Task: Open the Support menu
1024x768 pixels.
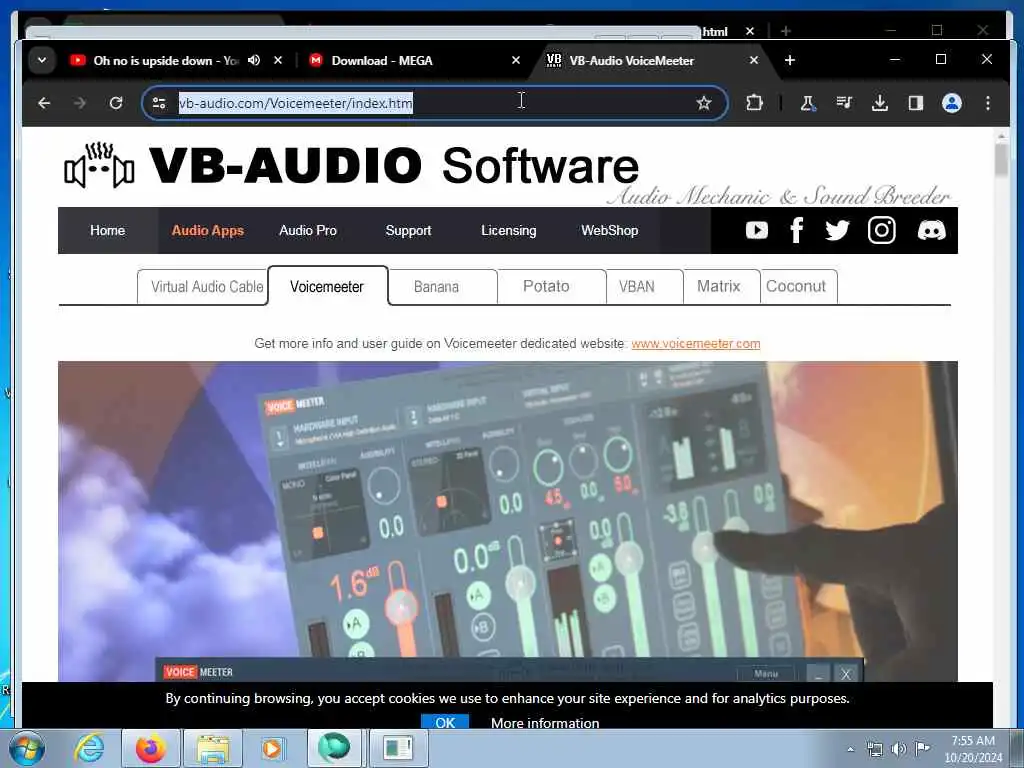Action: point(408,231)
